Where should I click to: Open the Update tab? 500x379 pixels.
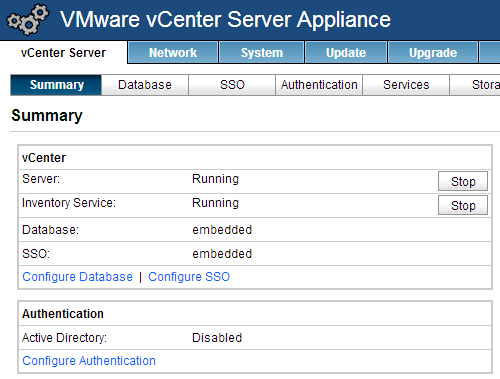[346, 52]
